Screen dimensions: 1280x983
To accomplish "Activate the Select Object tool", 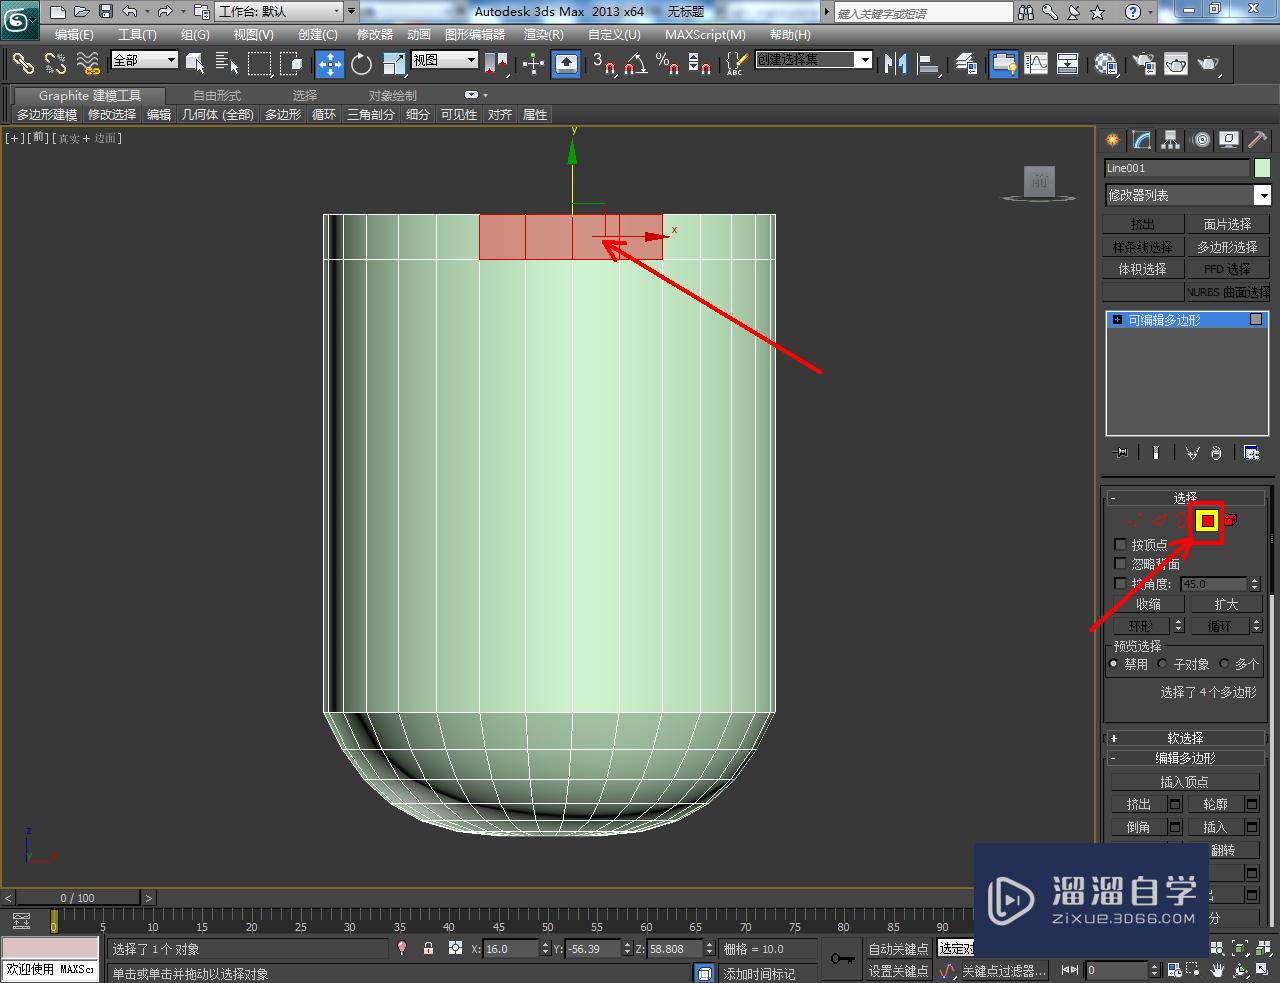I will click(195, 63).
